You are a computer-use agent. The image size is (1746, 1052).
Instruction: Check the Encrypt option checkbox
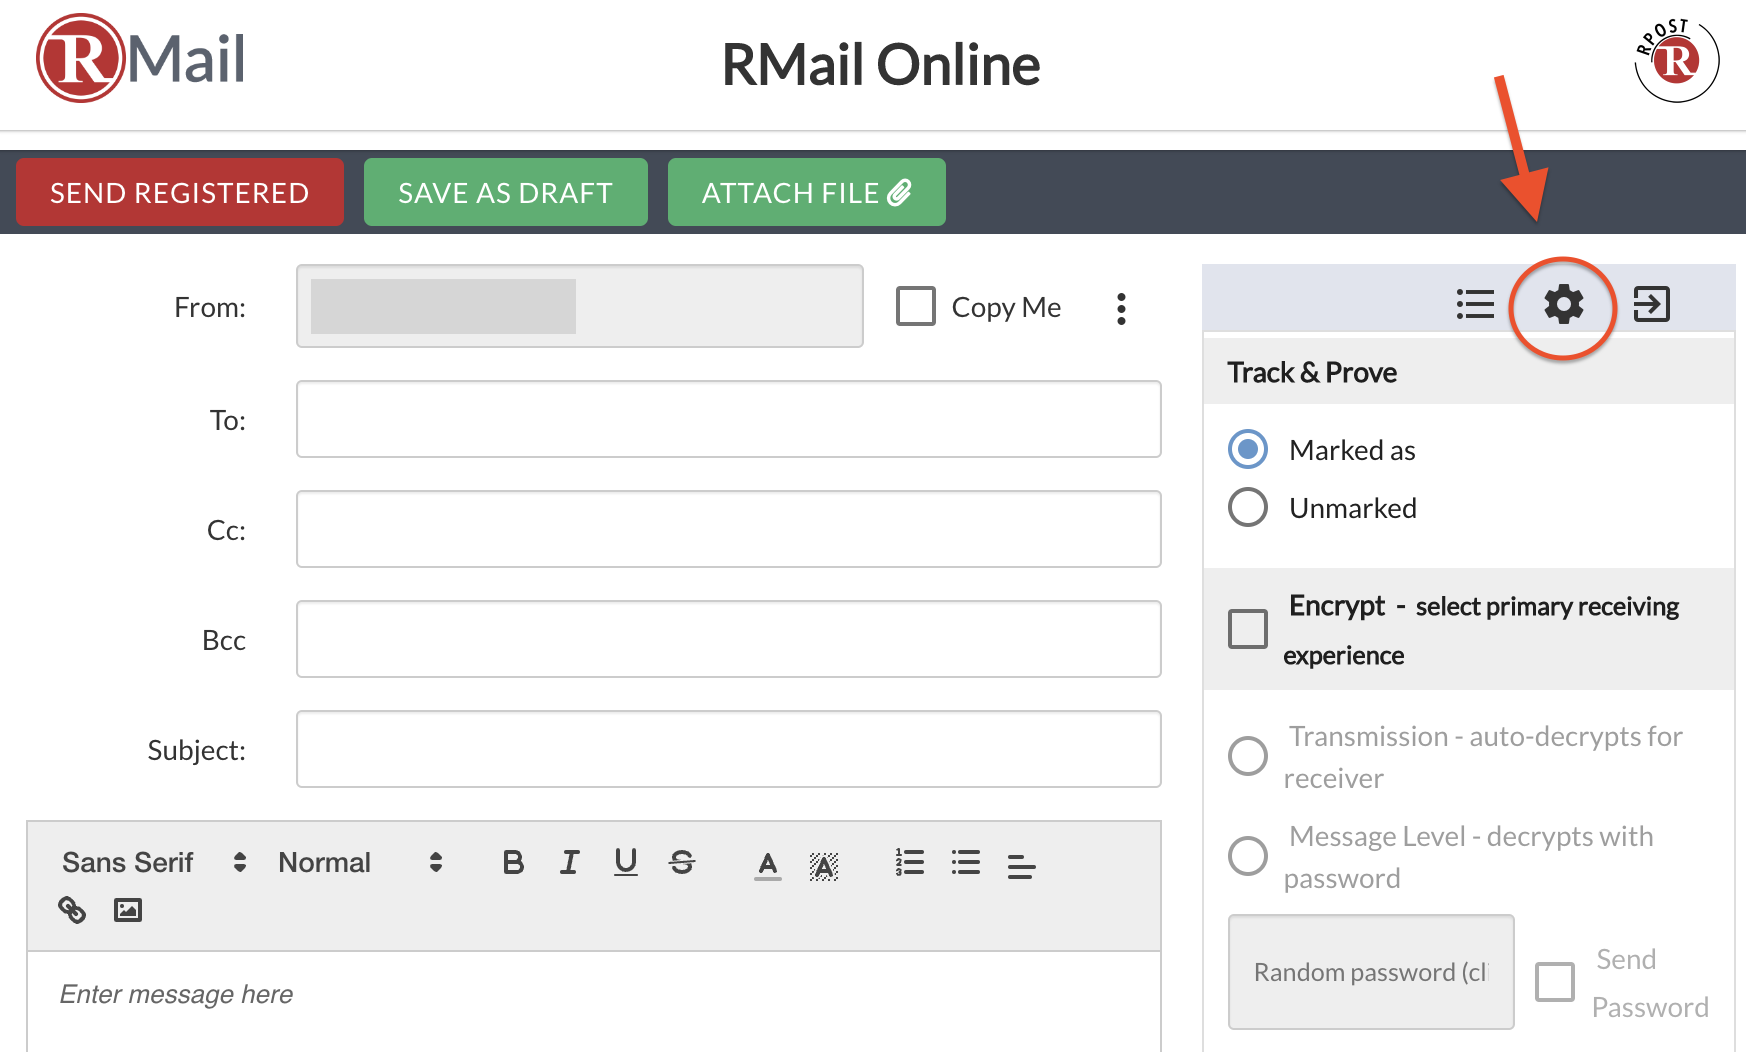pos(1248,629)
